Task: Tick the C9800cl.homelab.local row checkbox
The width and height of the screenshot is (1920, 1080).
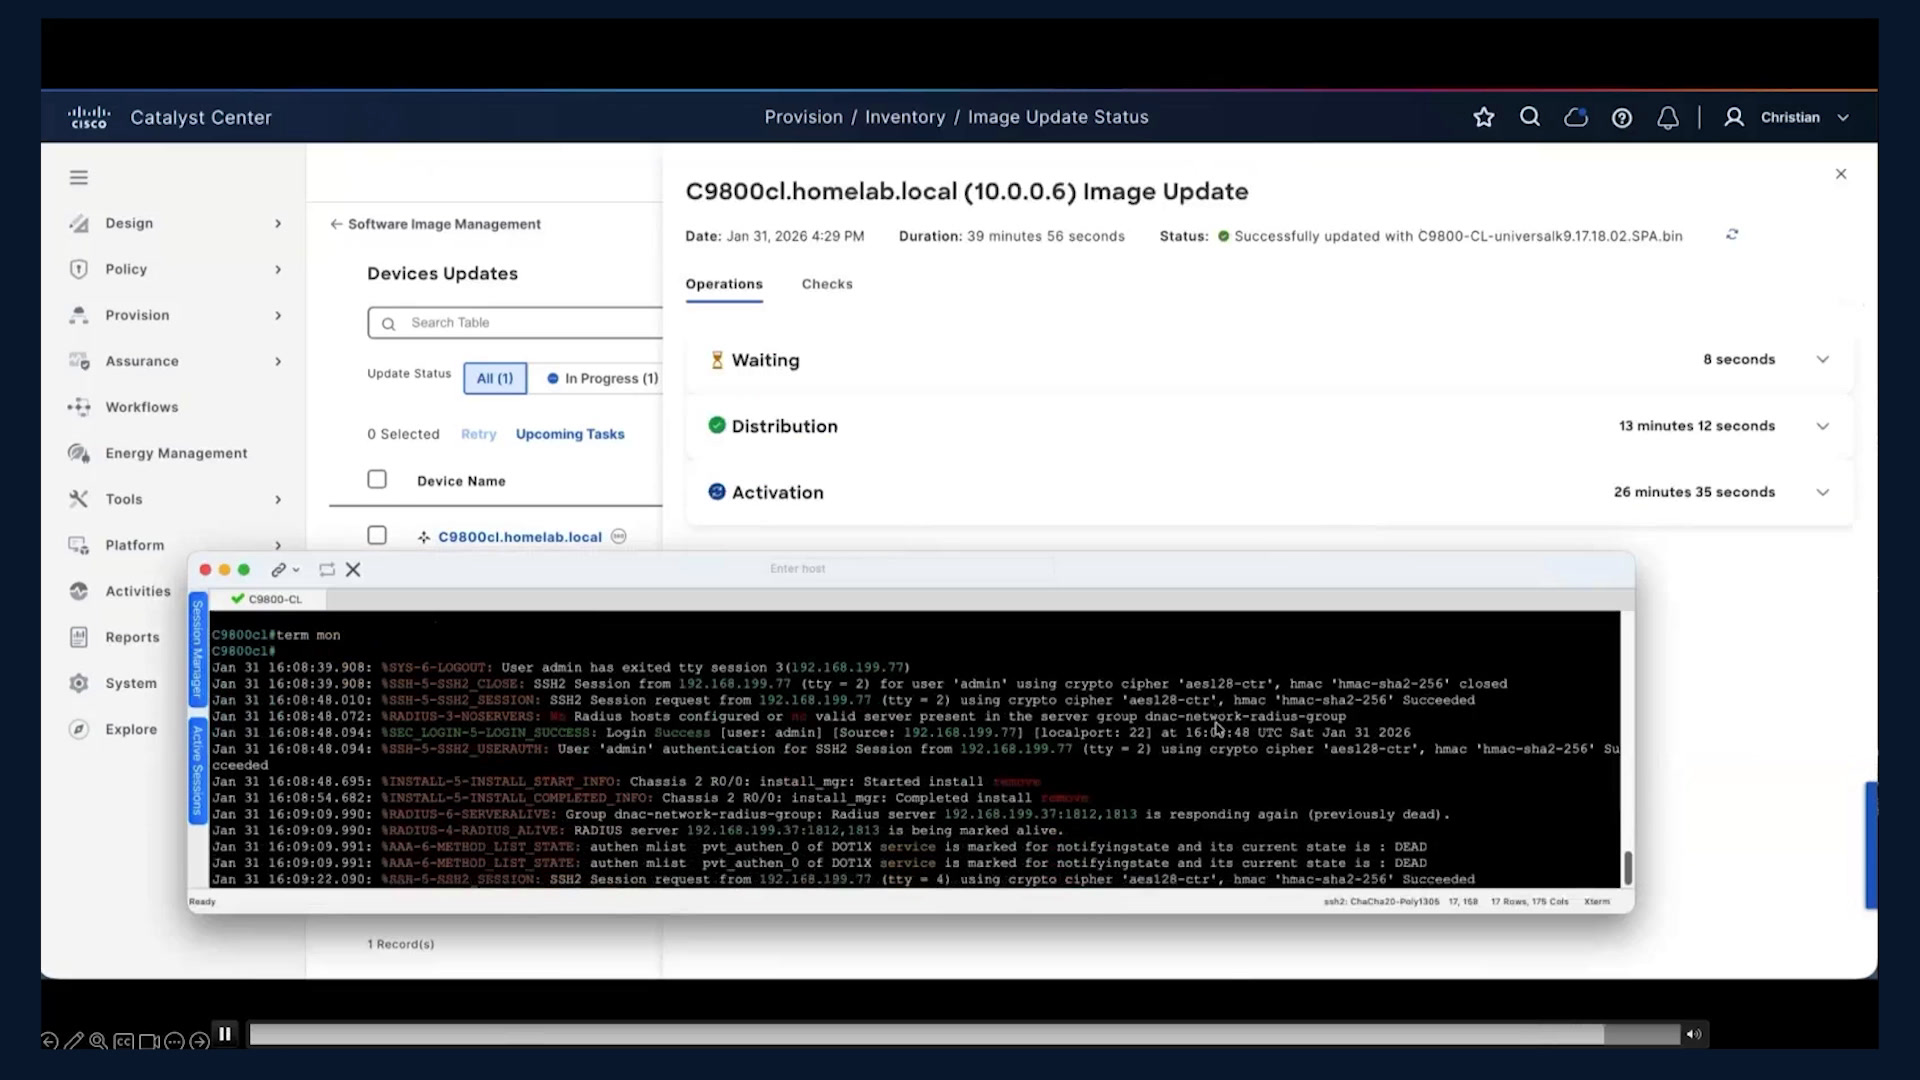Action: click(x=377, y=535)
